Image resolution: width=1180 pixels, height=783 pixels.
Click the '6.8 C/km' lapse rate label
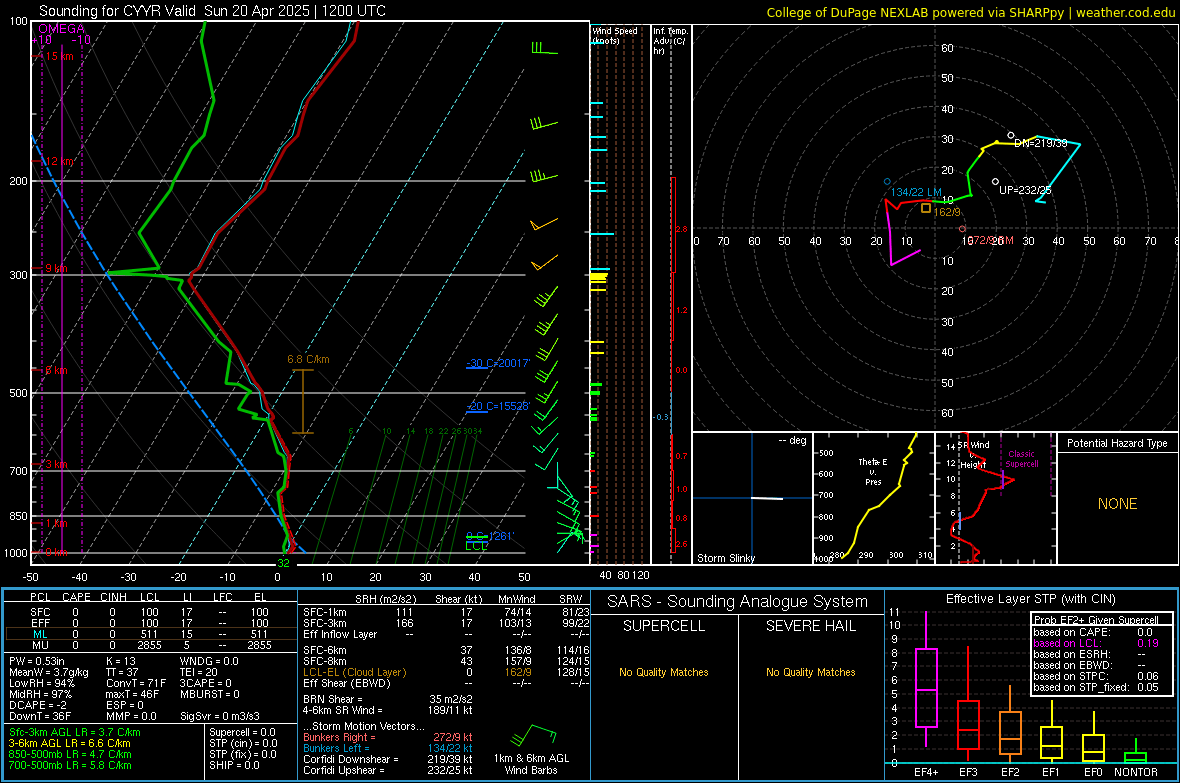(x=308, y=359)
